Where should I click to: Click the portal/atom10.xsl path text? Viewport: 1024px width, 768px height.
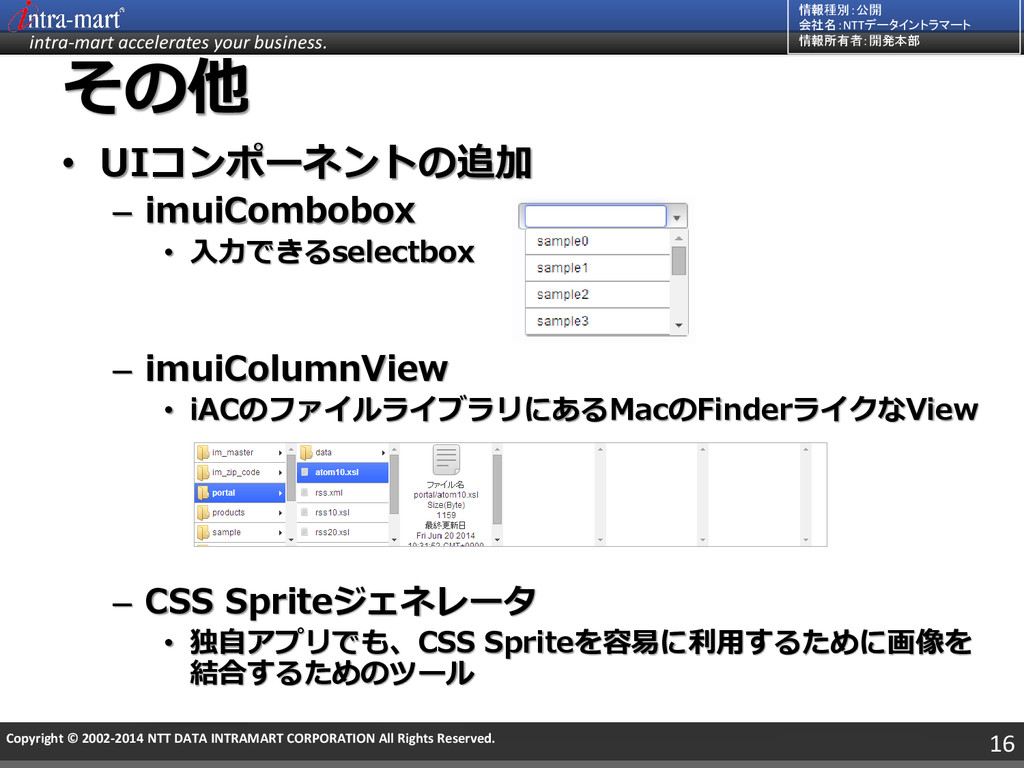point(446,495)
